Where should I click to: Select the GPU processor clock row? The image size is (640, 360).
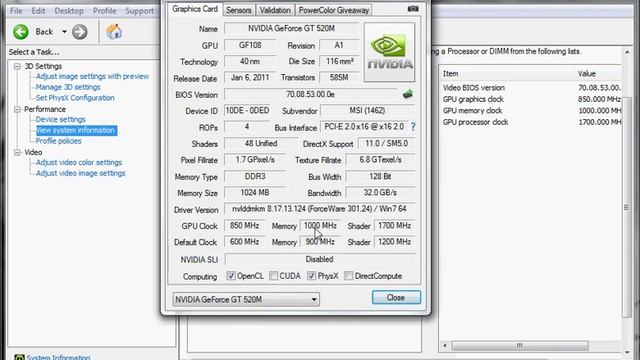point(531,122)
